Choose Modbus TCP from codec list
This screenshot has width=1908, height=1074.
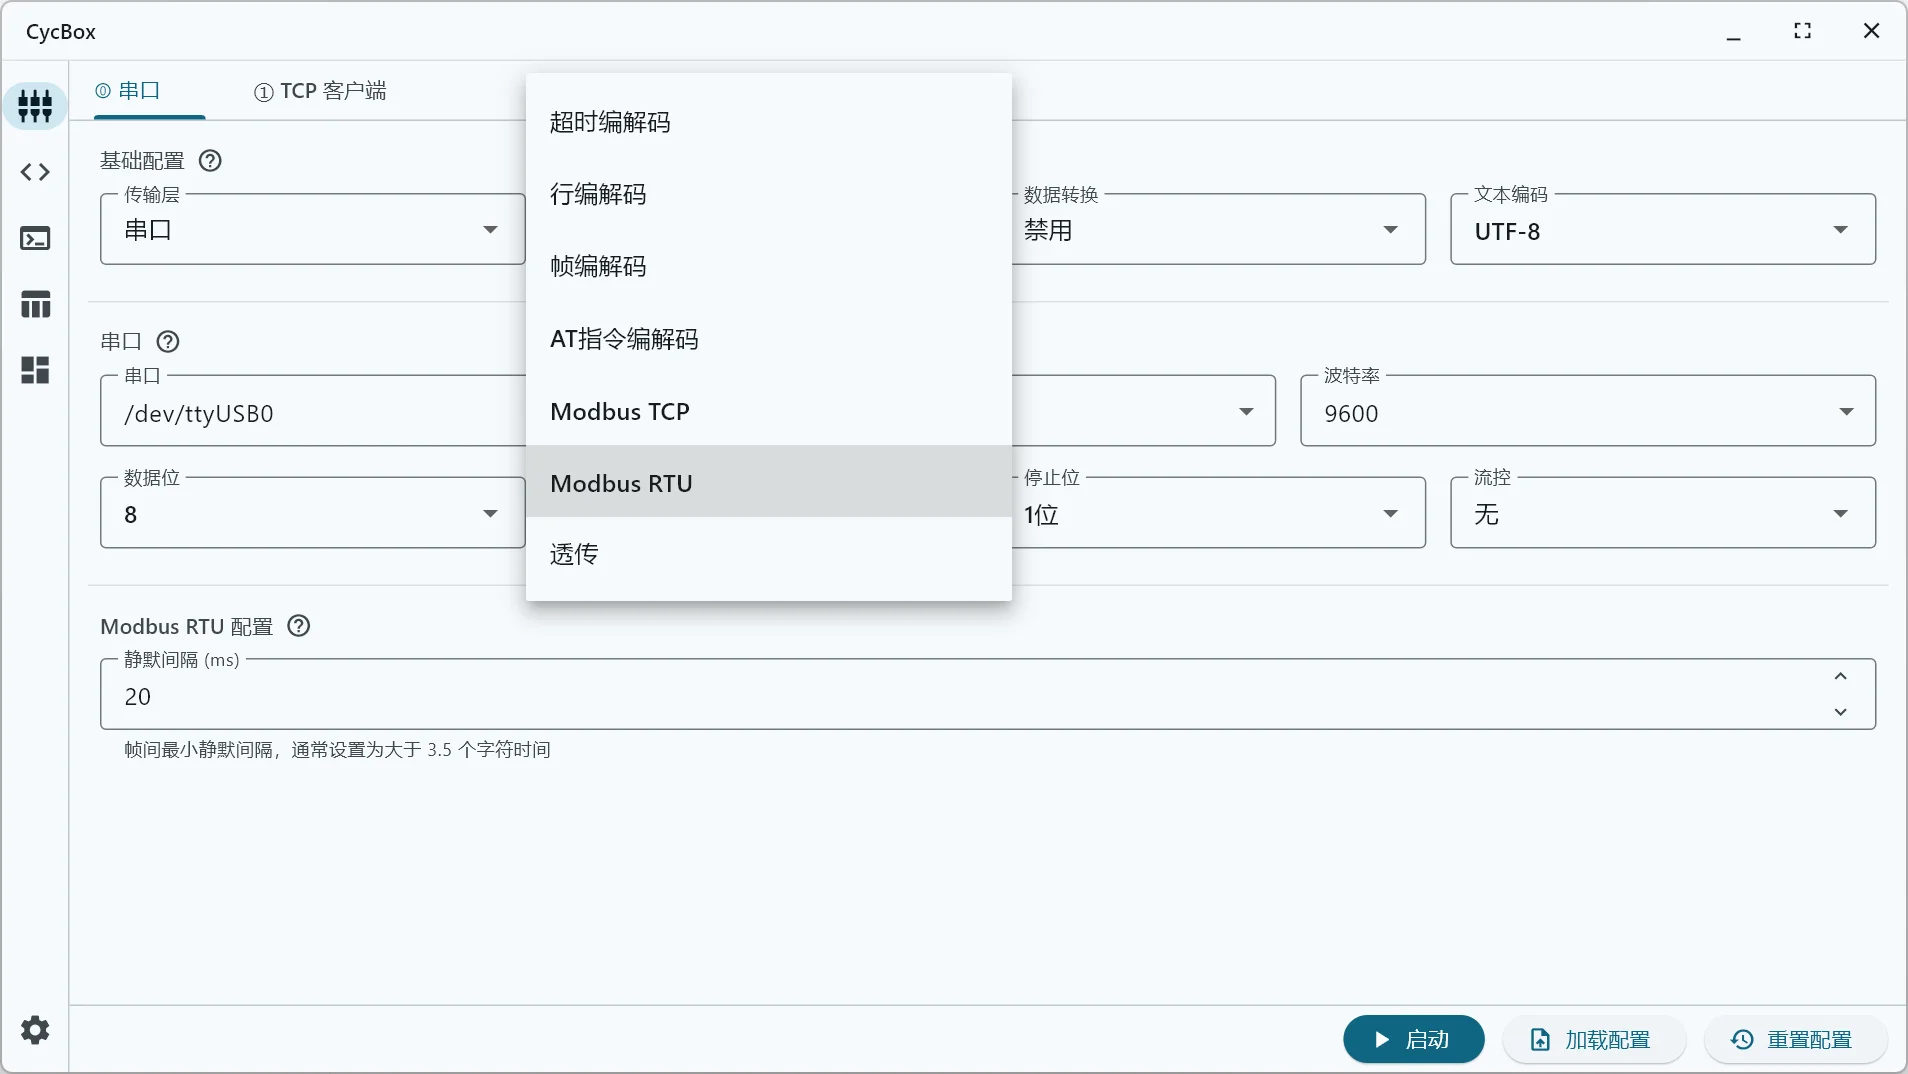(768, 411)
